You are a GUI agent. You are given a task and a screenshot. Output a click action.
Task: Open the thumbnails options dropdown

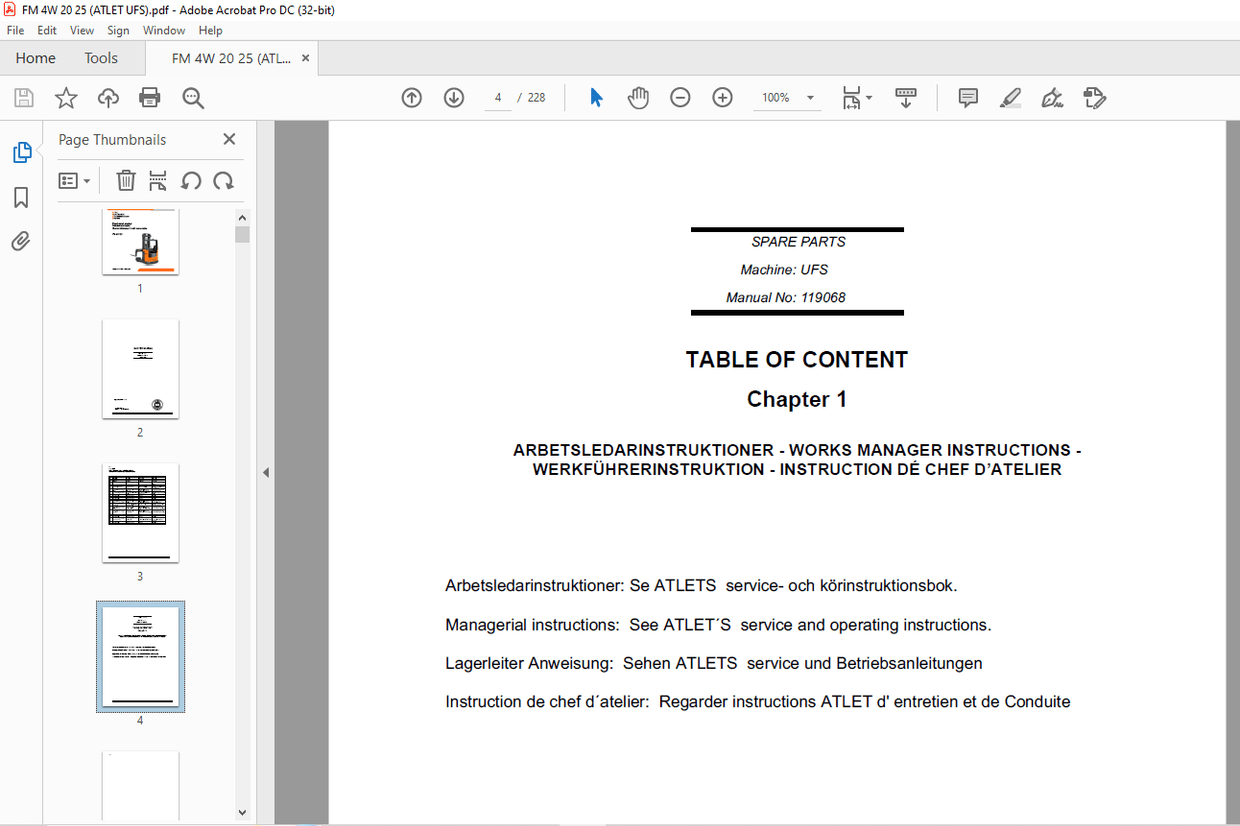(x=75, y=180)
